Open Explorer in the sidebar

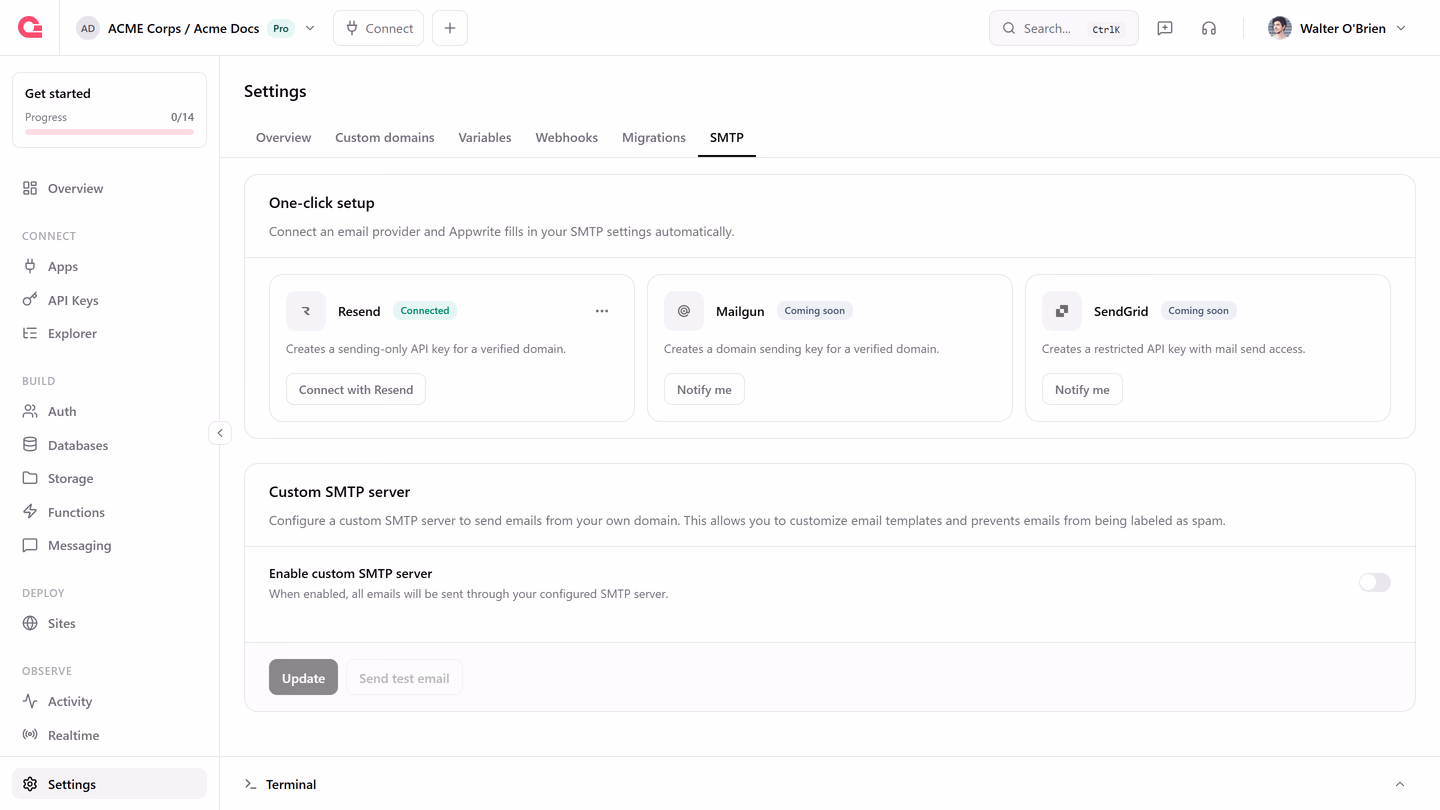coord(109,333)
